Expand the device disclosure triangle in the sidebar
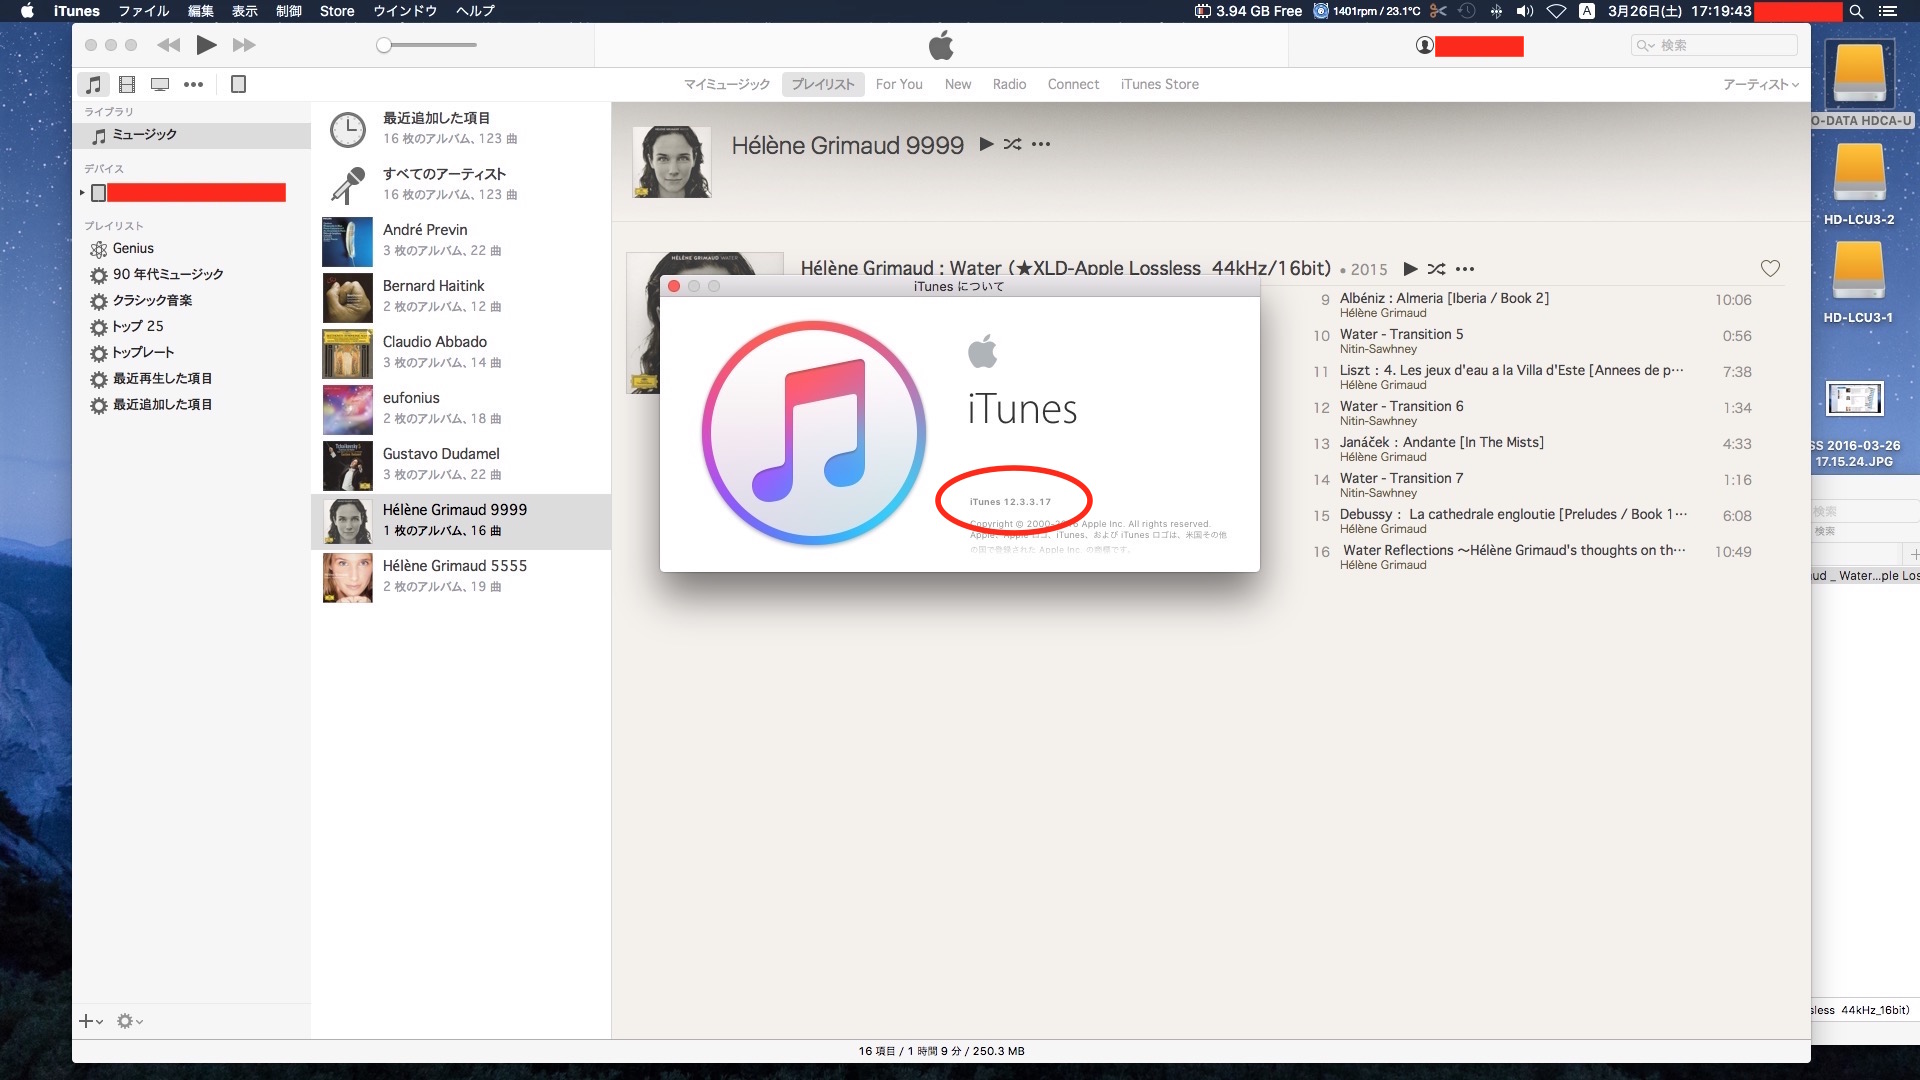The height and width of the screenshot is (1080, 1920). 82,193
